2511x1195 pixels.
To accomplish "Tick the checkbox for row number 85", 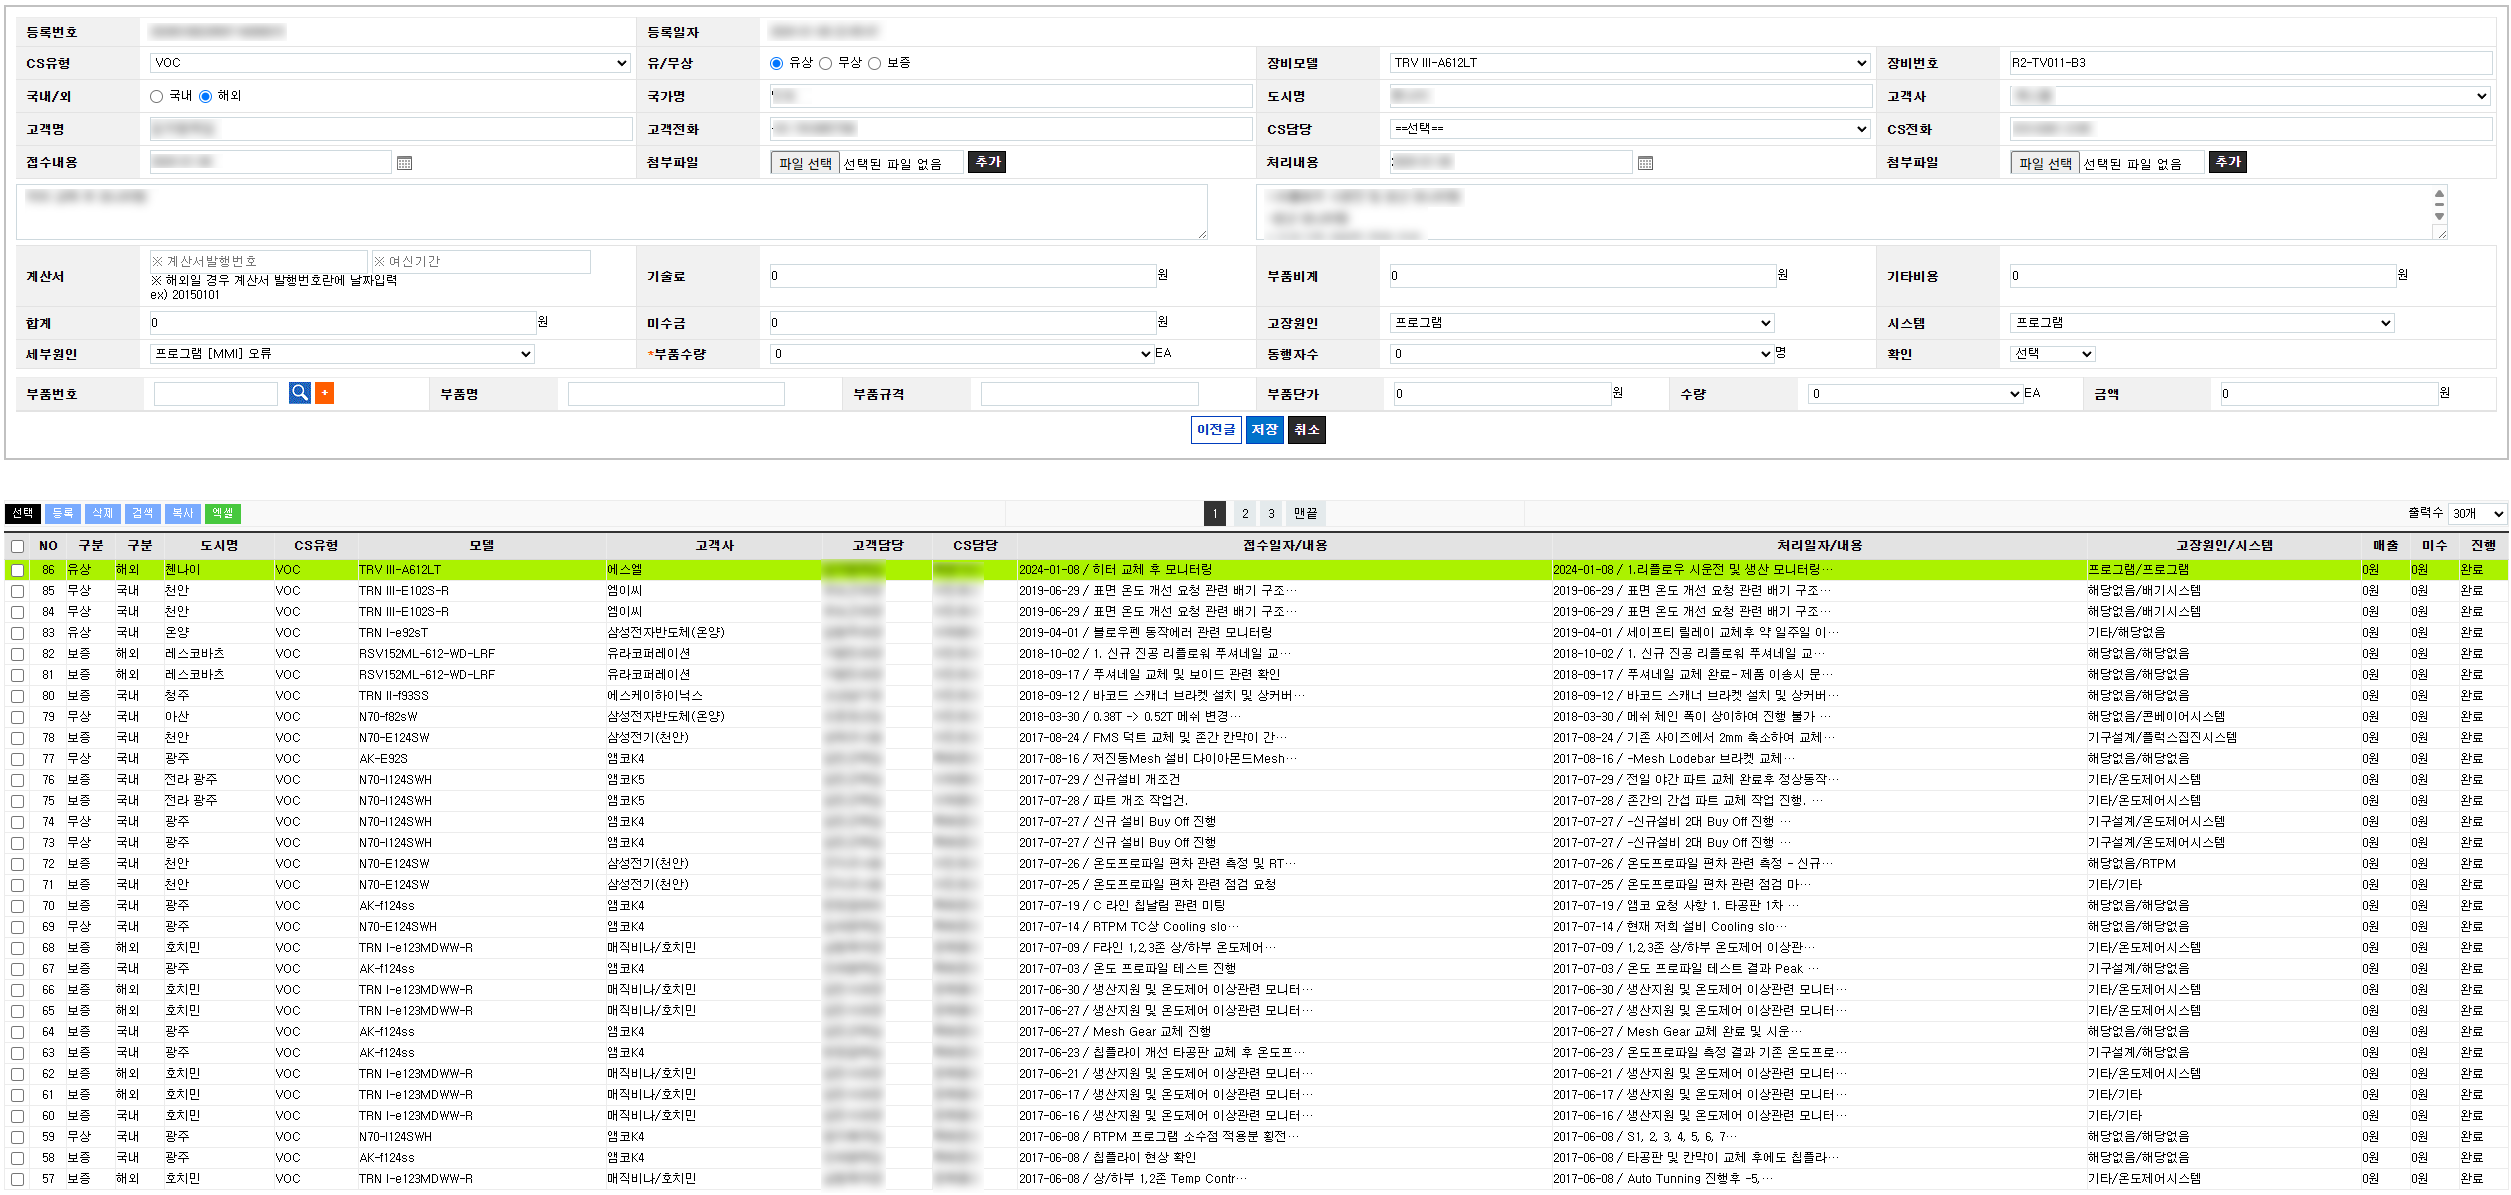I will click(17, 591).
